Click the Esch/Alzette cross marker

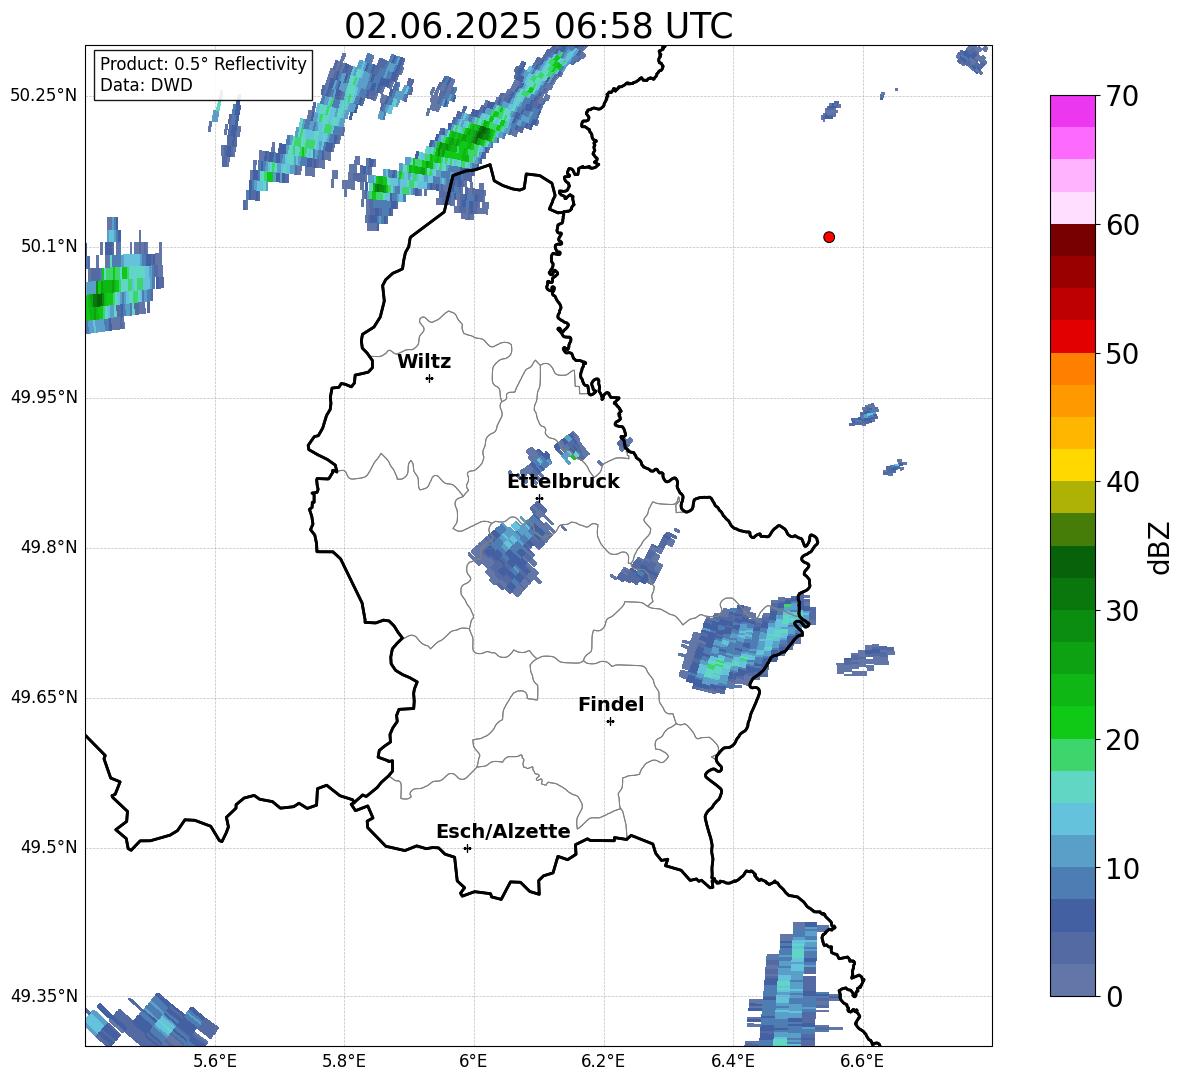coord(467,848)
